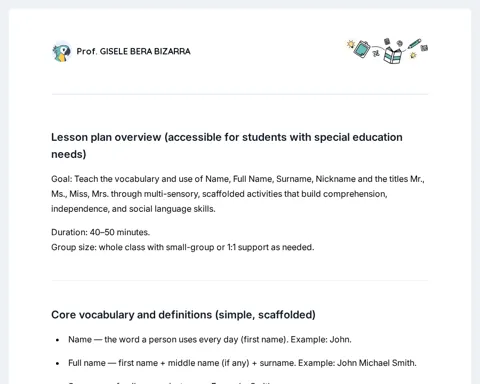480x384 pixels.
Task: Click the teal notebook illustration in header
Action: click(x=362, y=49)
